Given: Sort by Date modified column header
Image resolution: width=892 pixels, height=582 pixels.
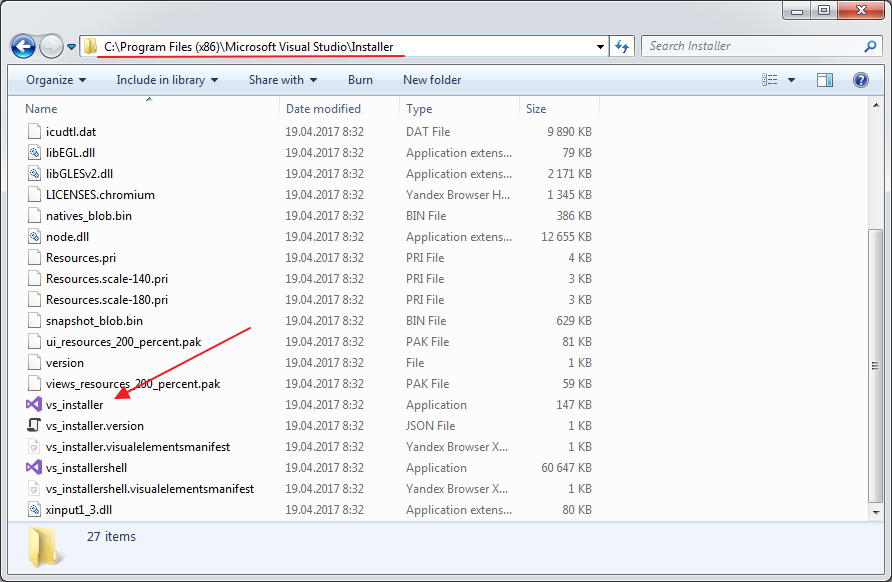Looking at the screenshot, I should [340, 109].
